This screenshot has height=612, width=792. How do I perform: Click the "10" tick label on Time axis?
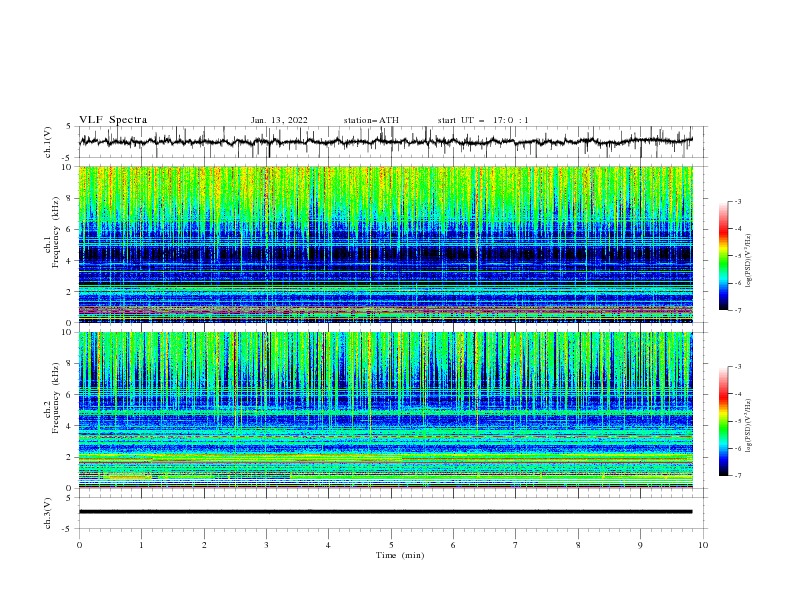click(x=703, y=545)
